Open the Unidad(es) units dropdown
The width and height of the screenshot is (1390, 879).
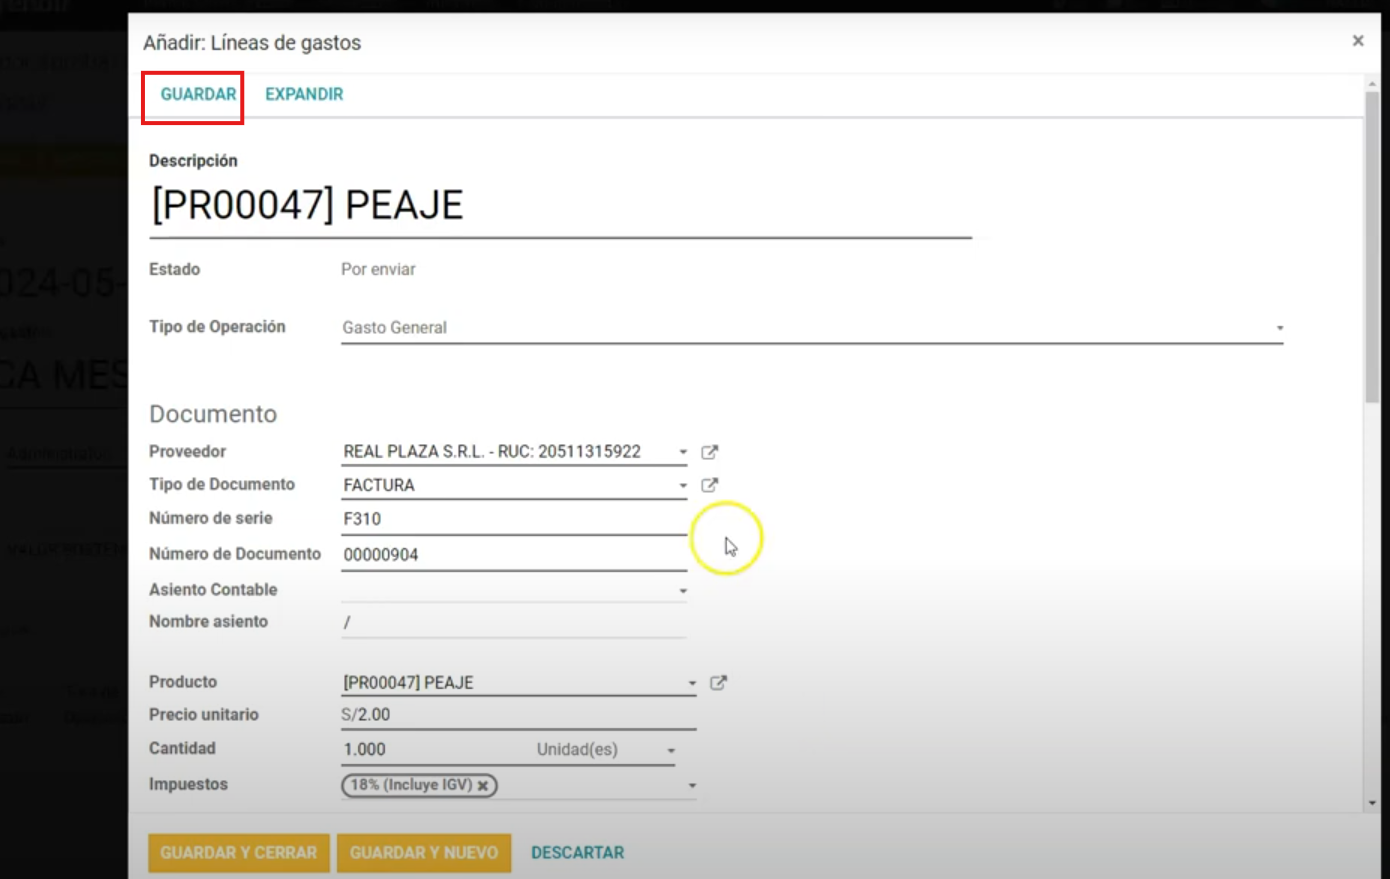point(670,748)
